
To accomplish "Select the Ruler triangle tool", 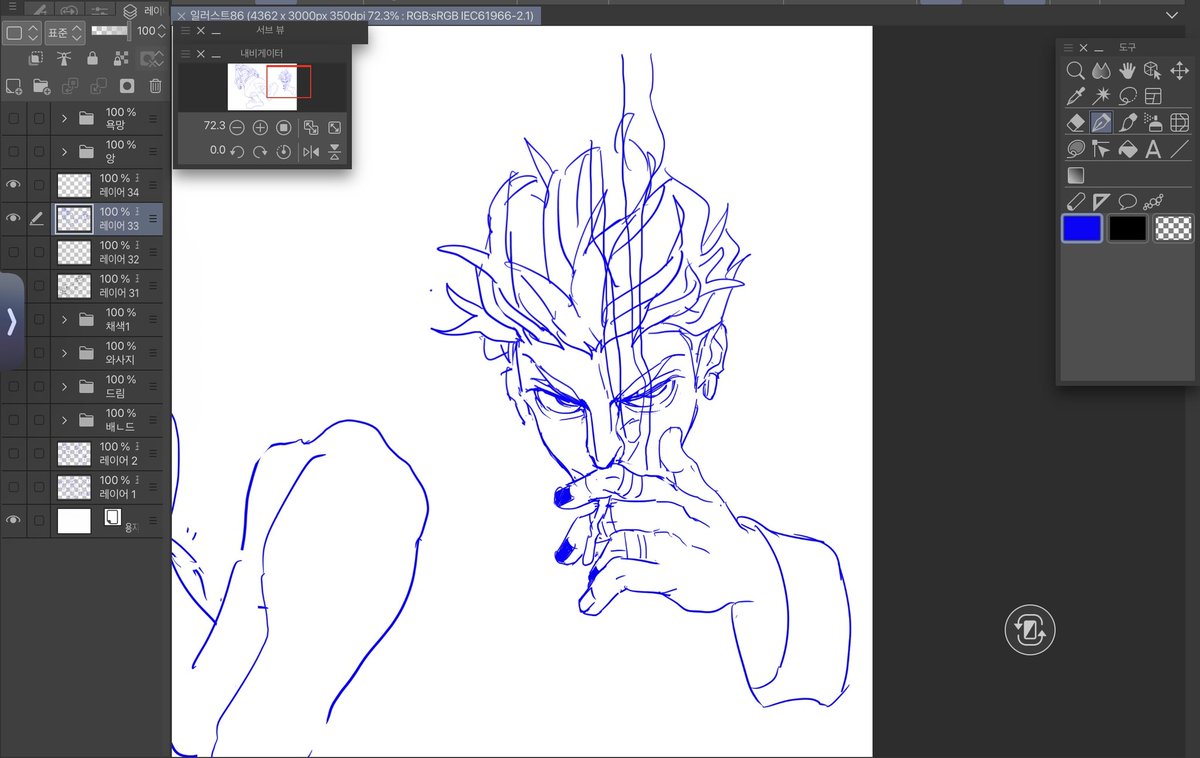I will [x=1101, y=201].
